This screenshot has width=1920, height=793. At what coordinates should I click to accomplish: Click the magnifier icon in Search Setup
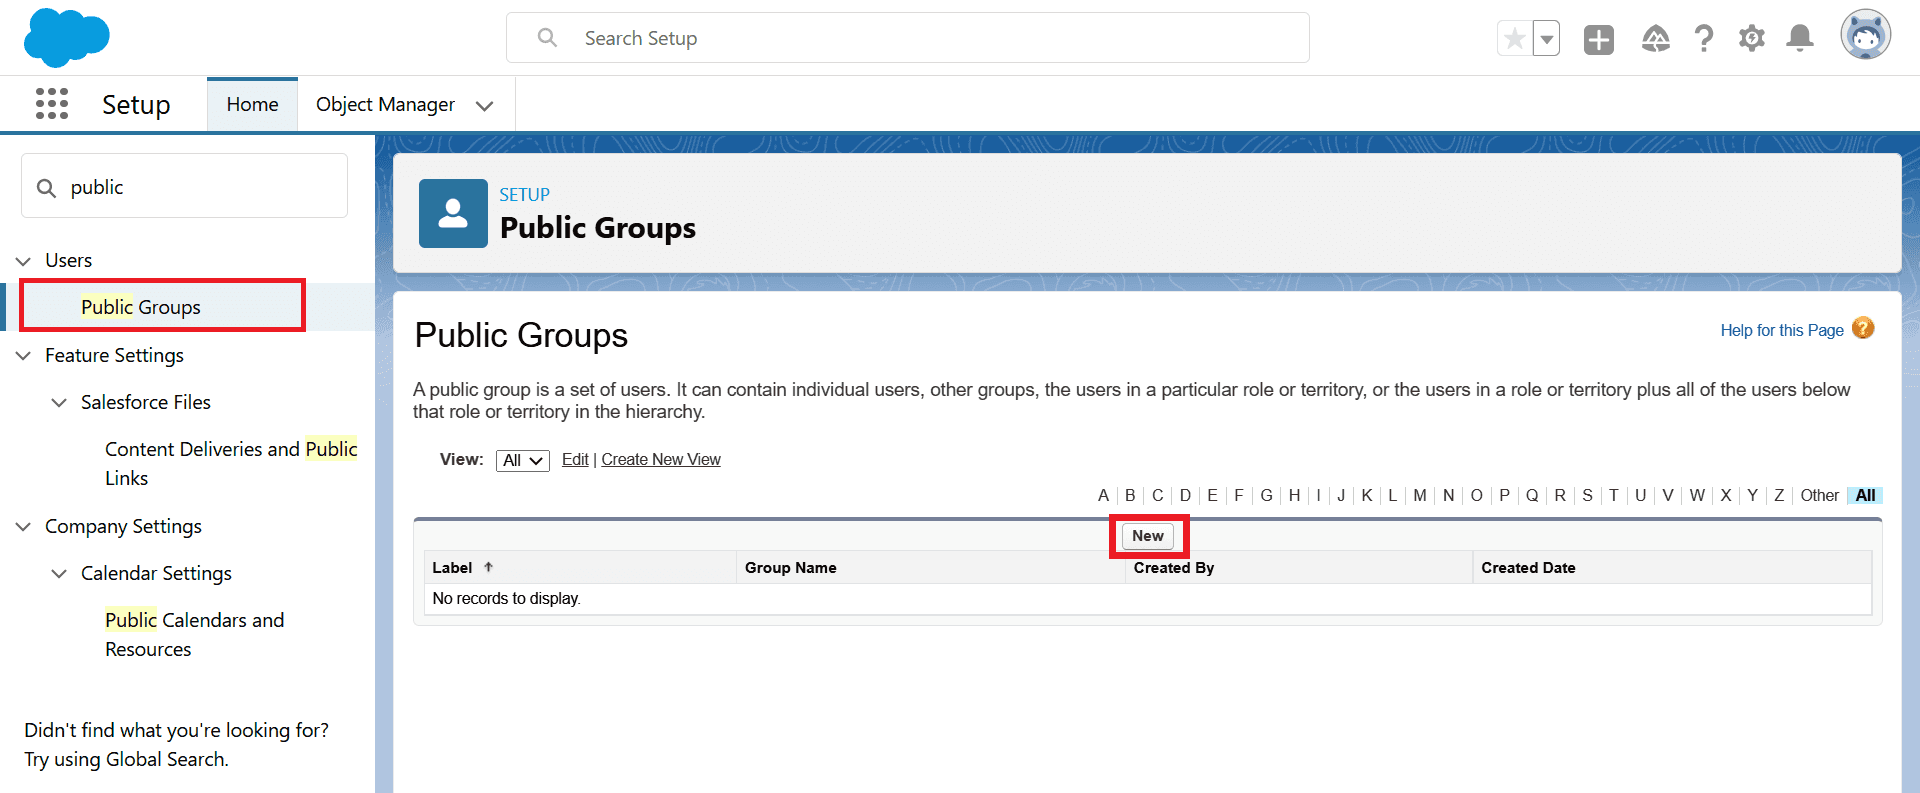pos(547,38)
